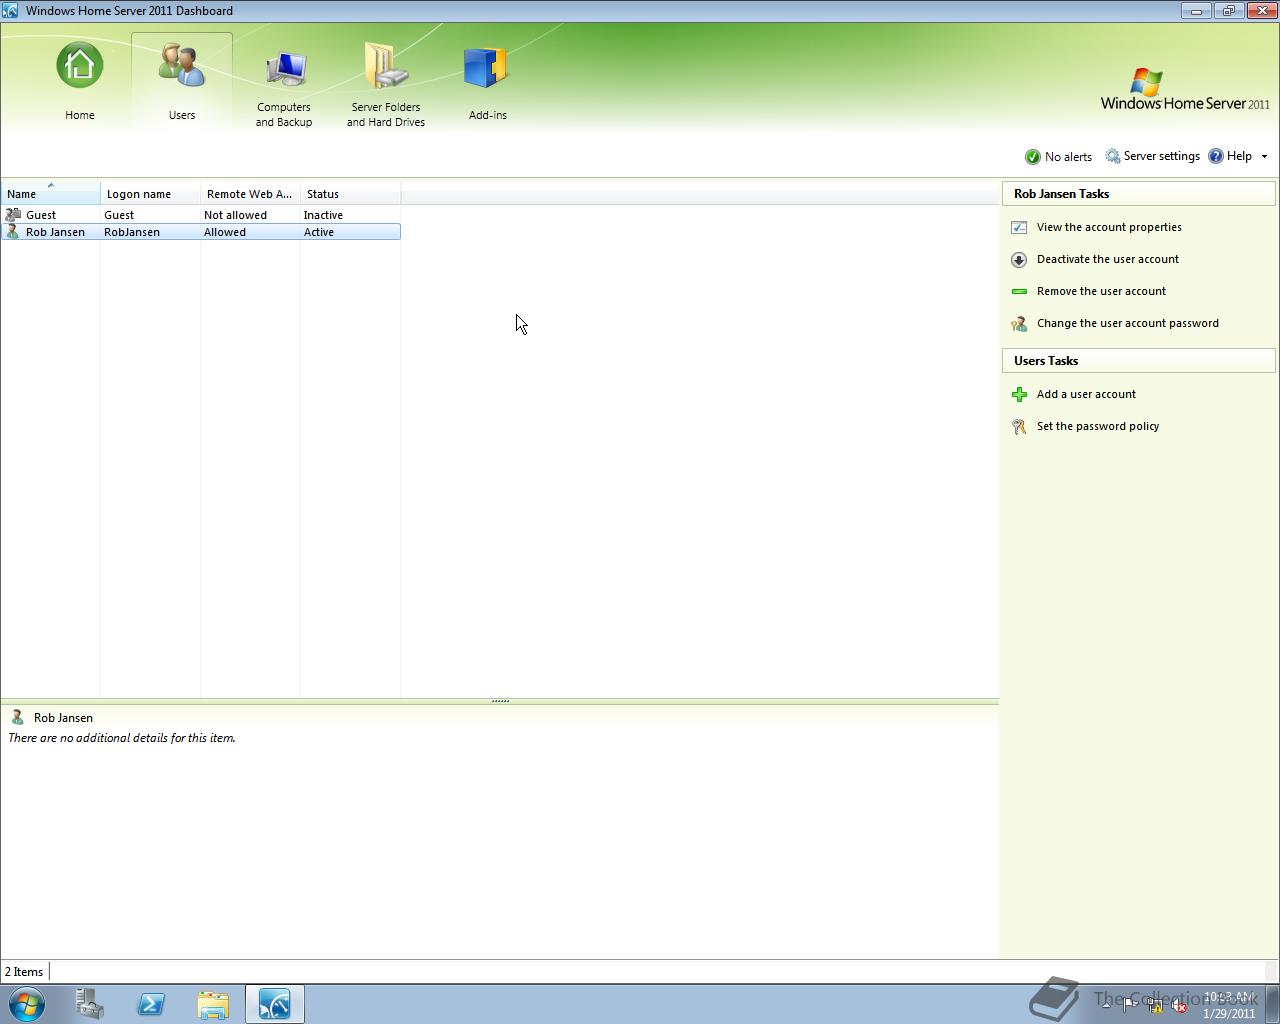Click Rob Jansen icon in details pane
The width and height of the screenshot is (1280, 1024).
17,717
